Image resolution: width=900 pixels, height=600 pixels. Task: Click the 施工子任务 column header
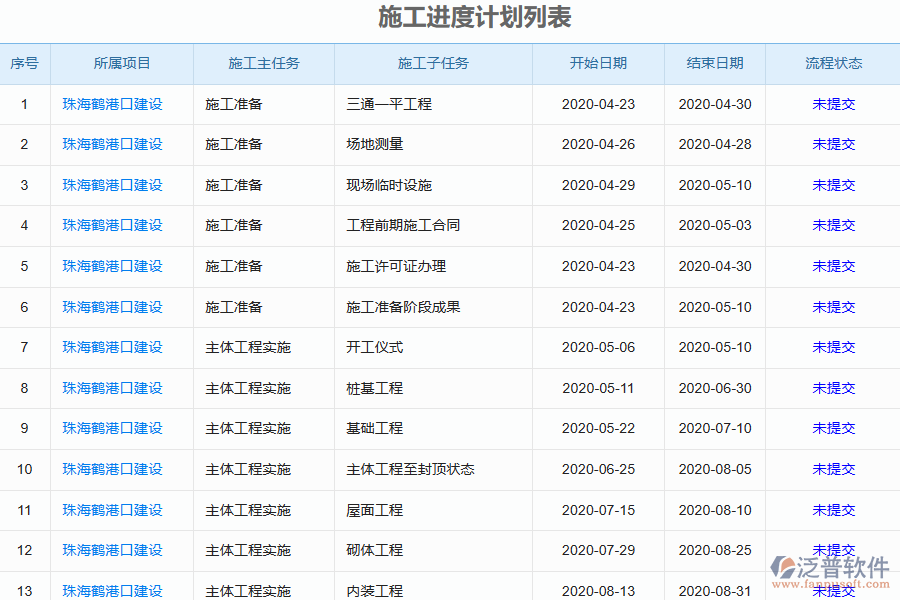[x=433, y=63]
